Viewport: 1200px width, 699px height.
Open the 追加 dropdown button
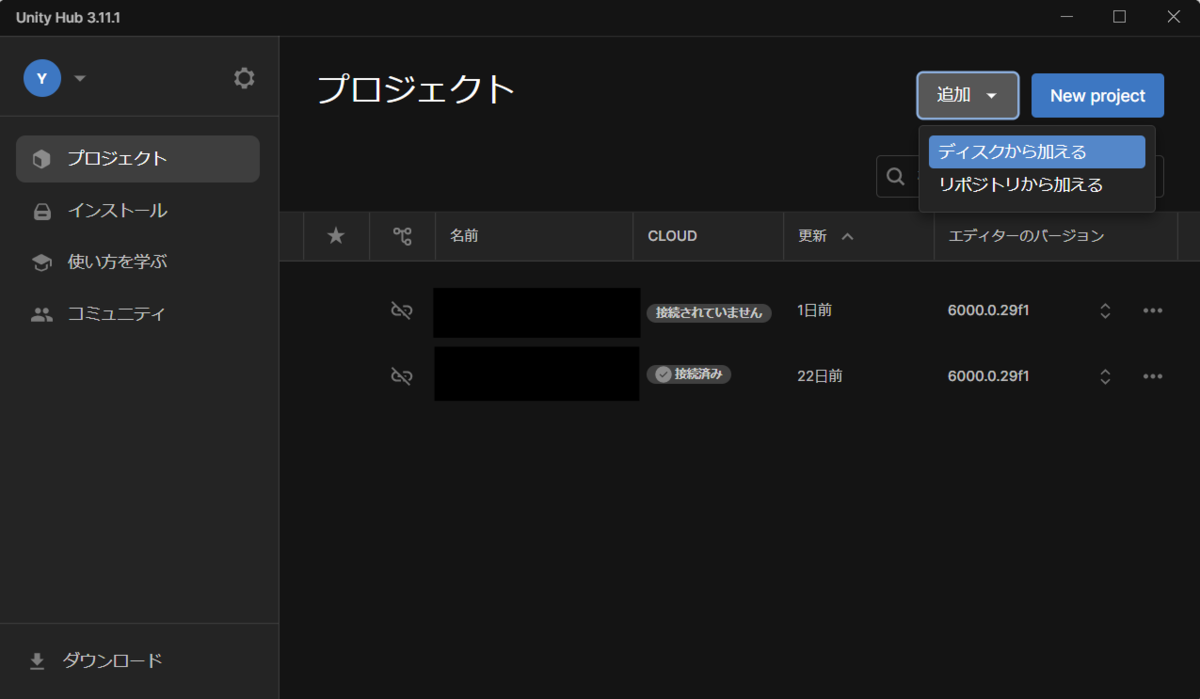[966, 95]
